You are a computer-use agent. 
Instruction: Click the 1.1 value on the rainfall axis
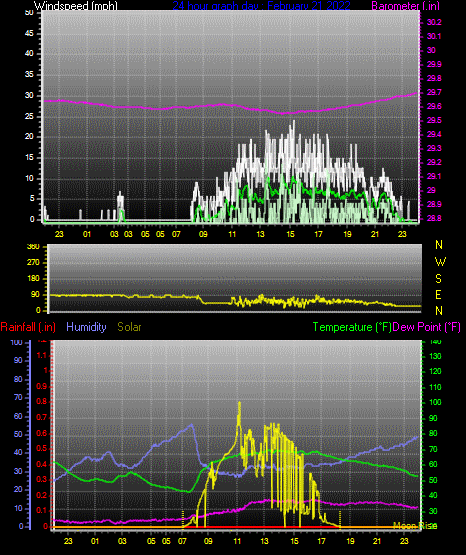[x=42, y=355]
